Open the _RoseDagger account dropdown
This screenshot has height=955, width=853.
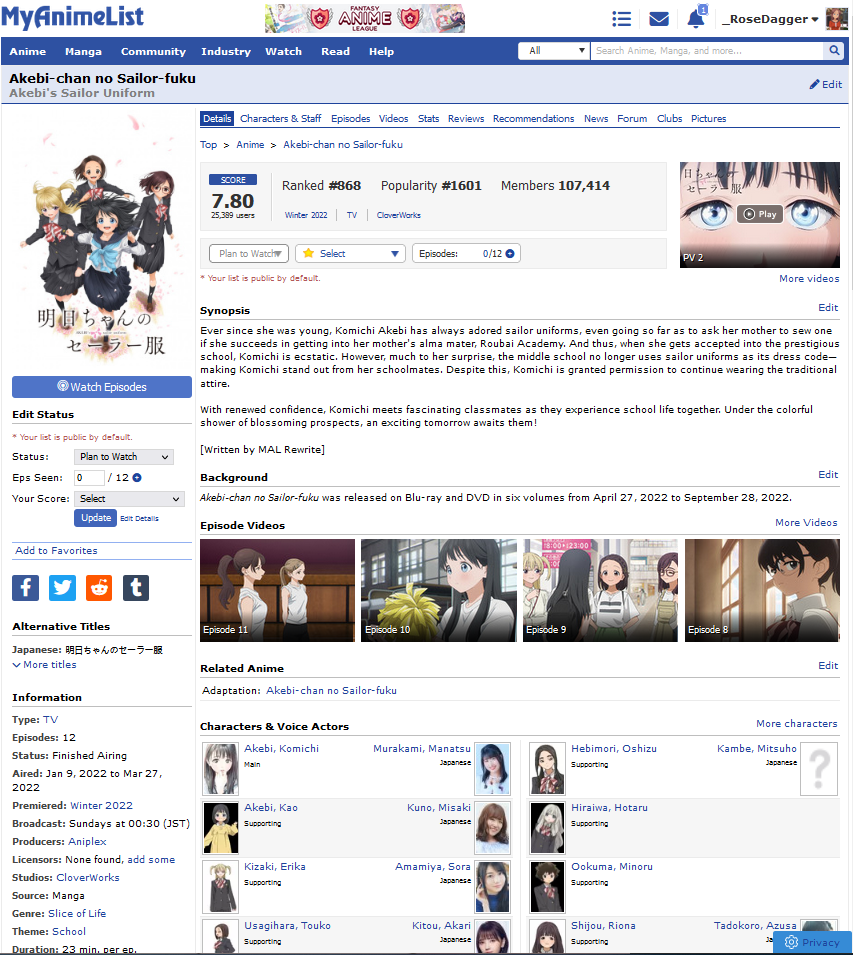[x=770, y=19]
